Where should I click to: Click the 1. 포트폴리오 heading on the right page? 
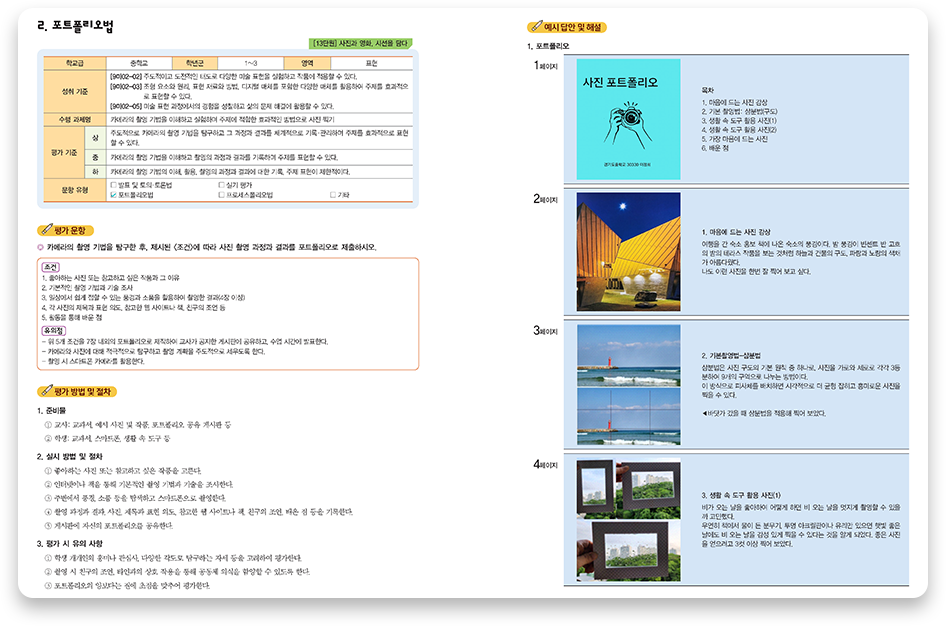pos(548,46)
